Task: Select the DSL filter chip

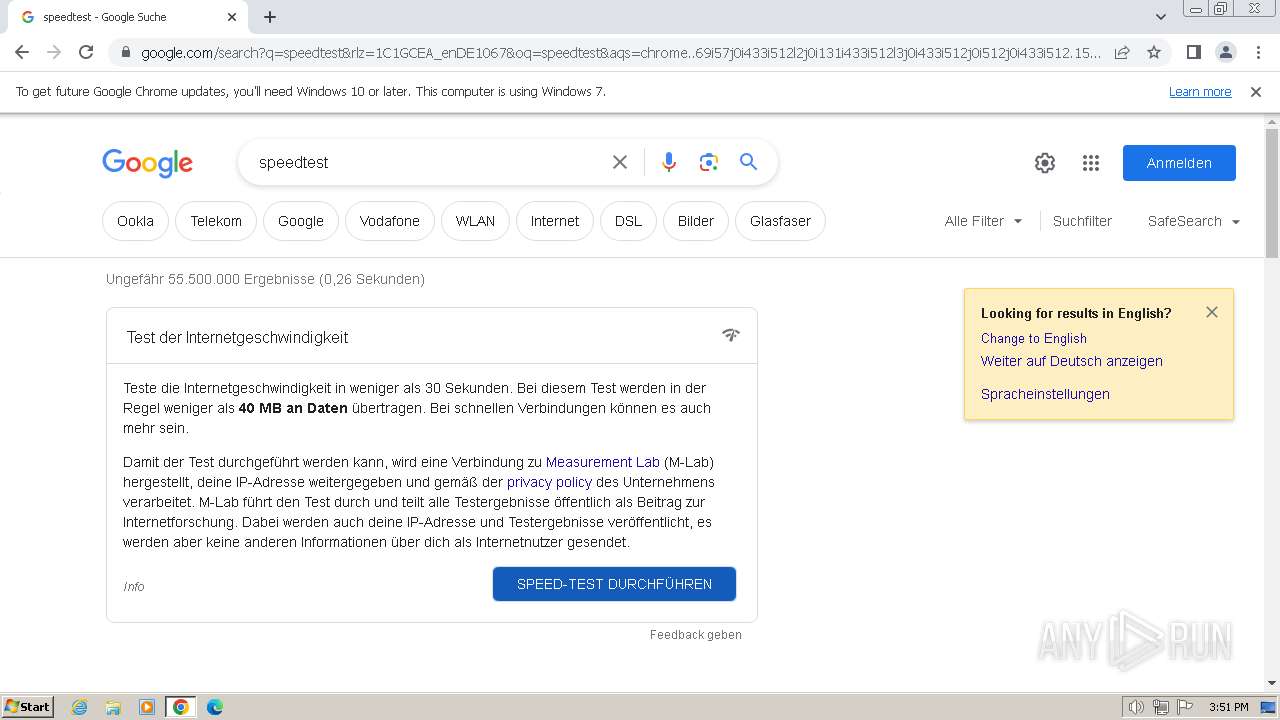Action: coord(628,221)
